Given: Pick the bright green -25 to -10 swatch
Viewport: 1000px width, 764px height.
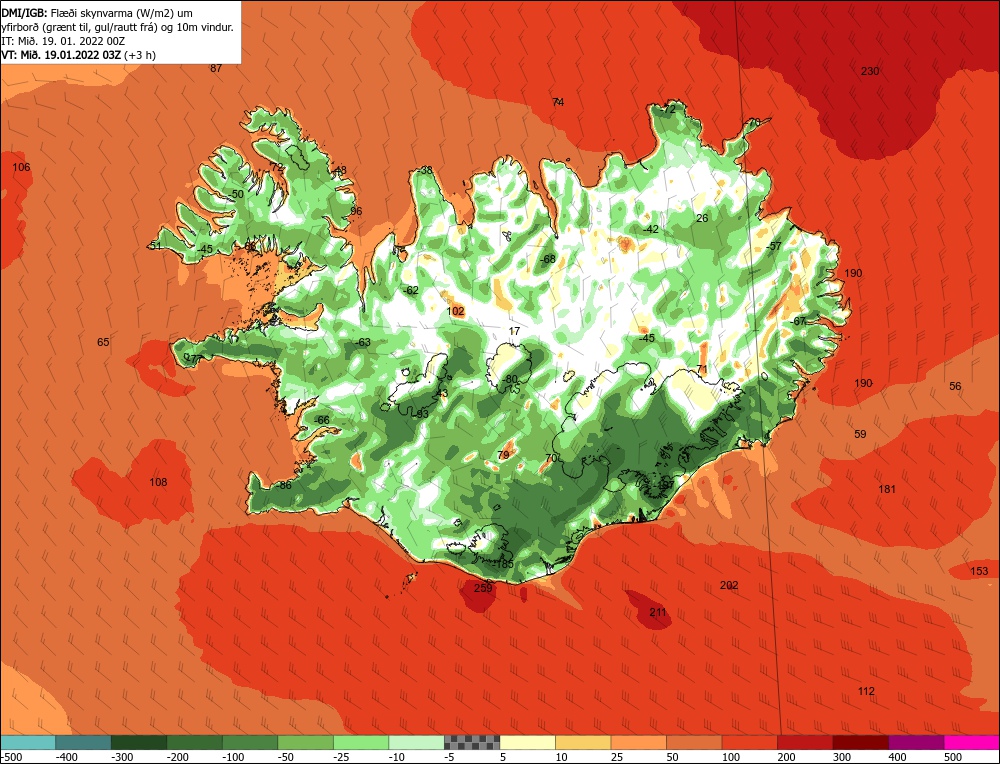Looking at the screenshot, I should [x=361, y=742].
